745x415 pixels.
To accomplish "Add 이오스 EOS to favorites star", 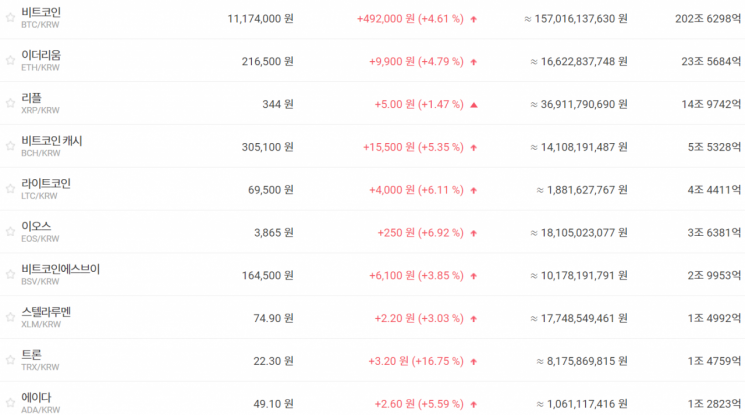I will point(11,232).
